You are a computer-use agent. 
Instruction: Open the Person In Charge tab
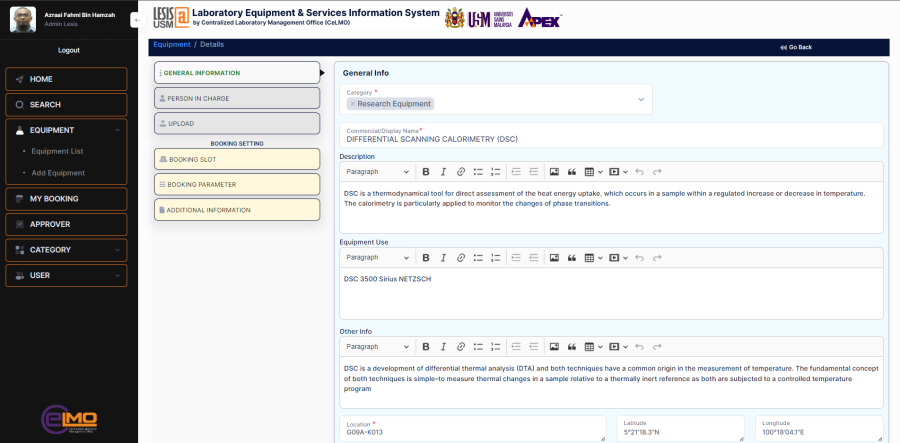tap(237, 98)
